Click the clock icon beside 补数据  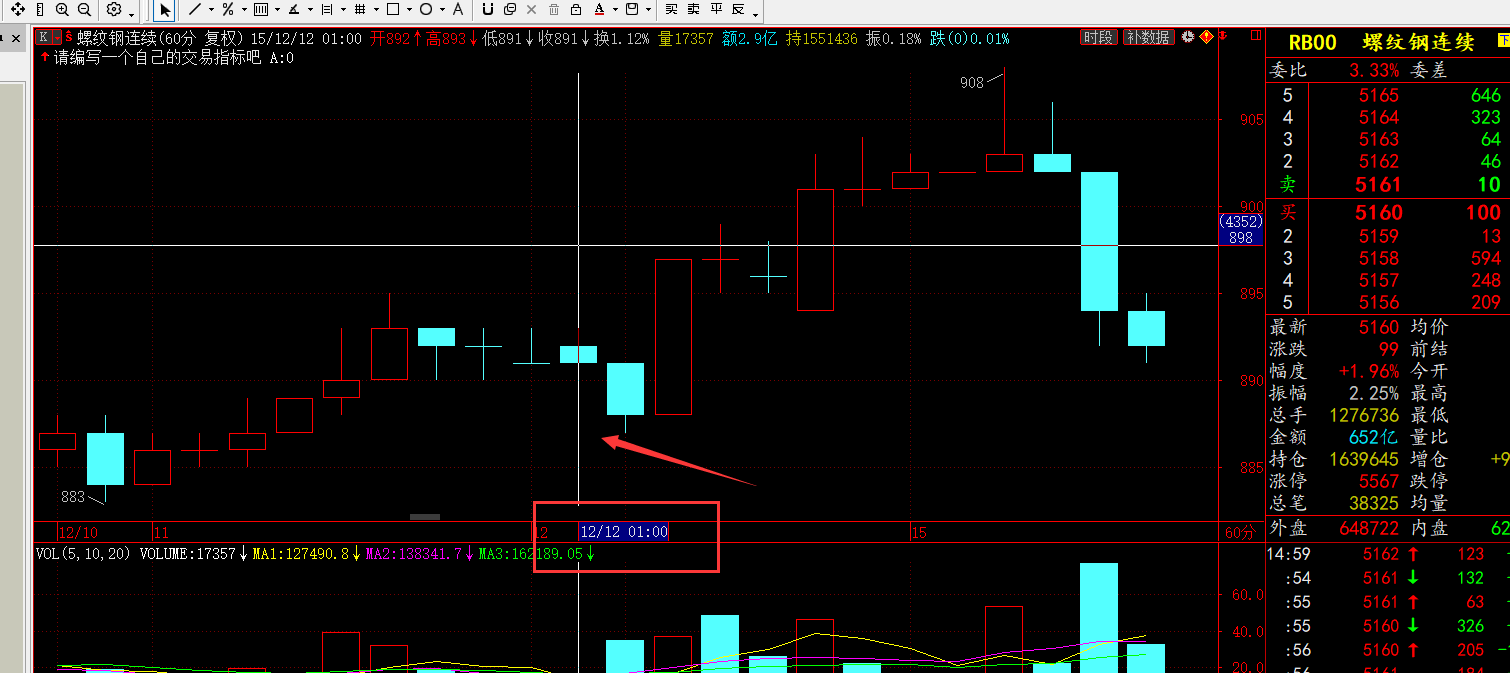pyautogui.click(x=1187, y=37)
